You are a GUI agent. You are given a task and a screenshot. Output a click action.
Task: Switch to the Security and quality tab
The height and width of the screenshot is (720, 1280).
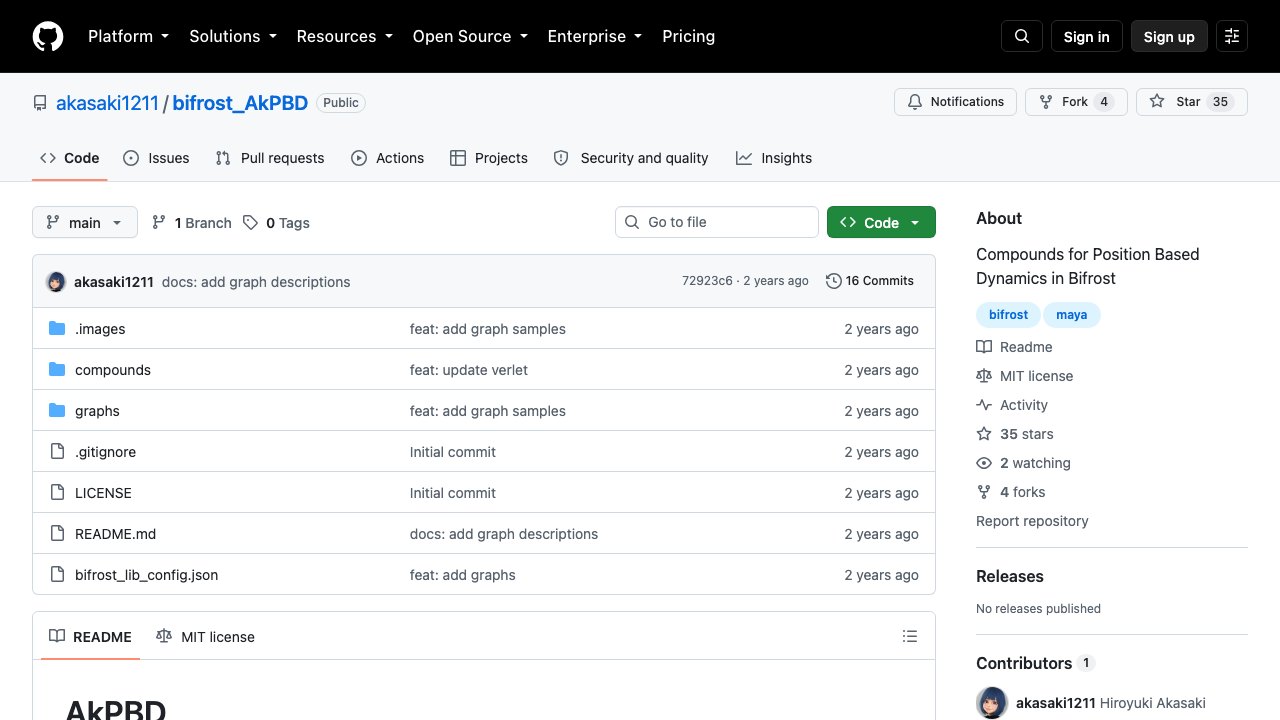(x=631, y=158)
